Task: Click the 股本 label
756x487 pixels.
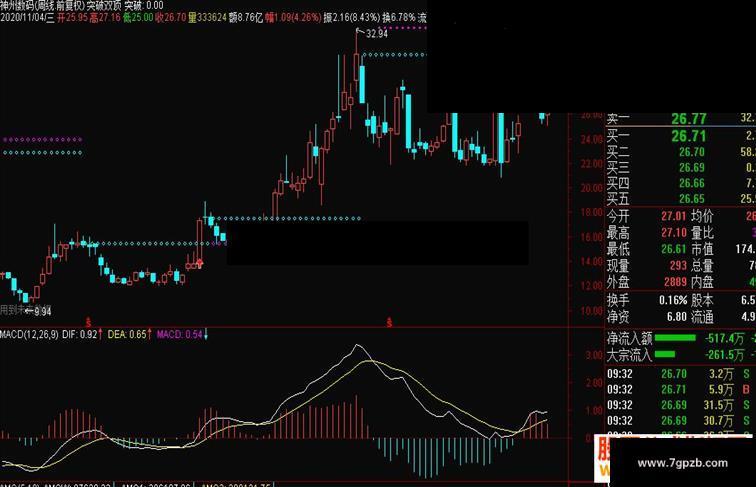Action: (x=702, y=300)
